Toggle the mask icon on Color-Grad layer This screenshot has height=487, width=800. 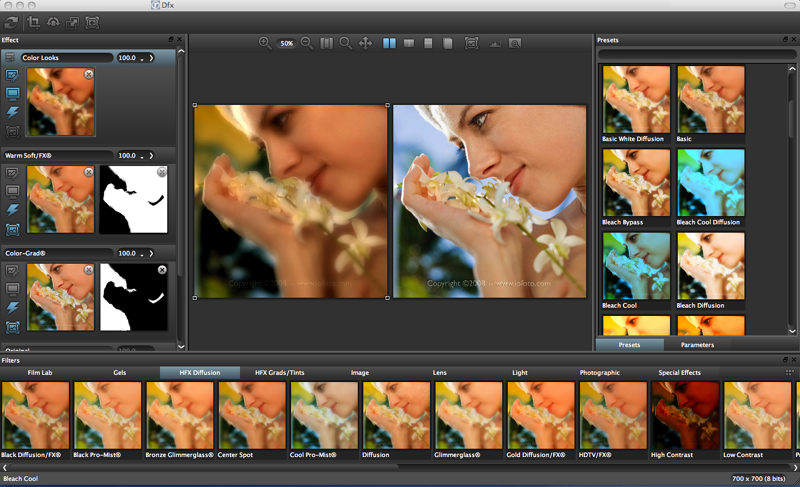13,326
